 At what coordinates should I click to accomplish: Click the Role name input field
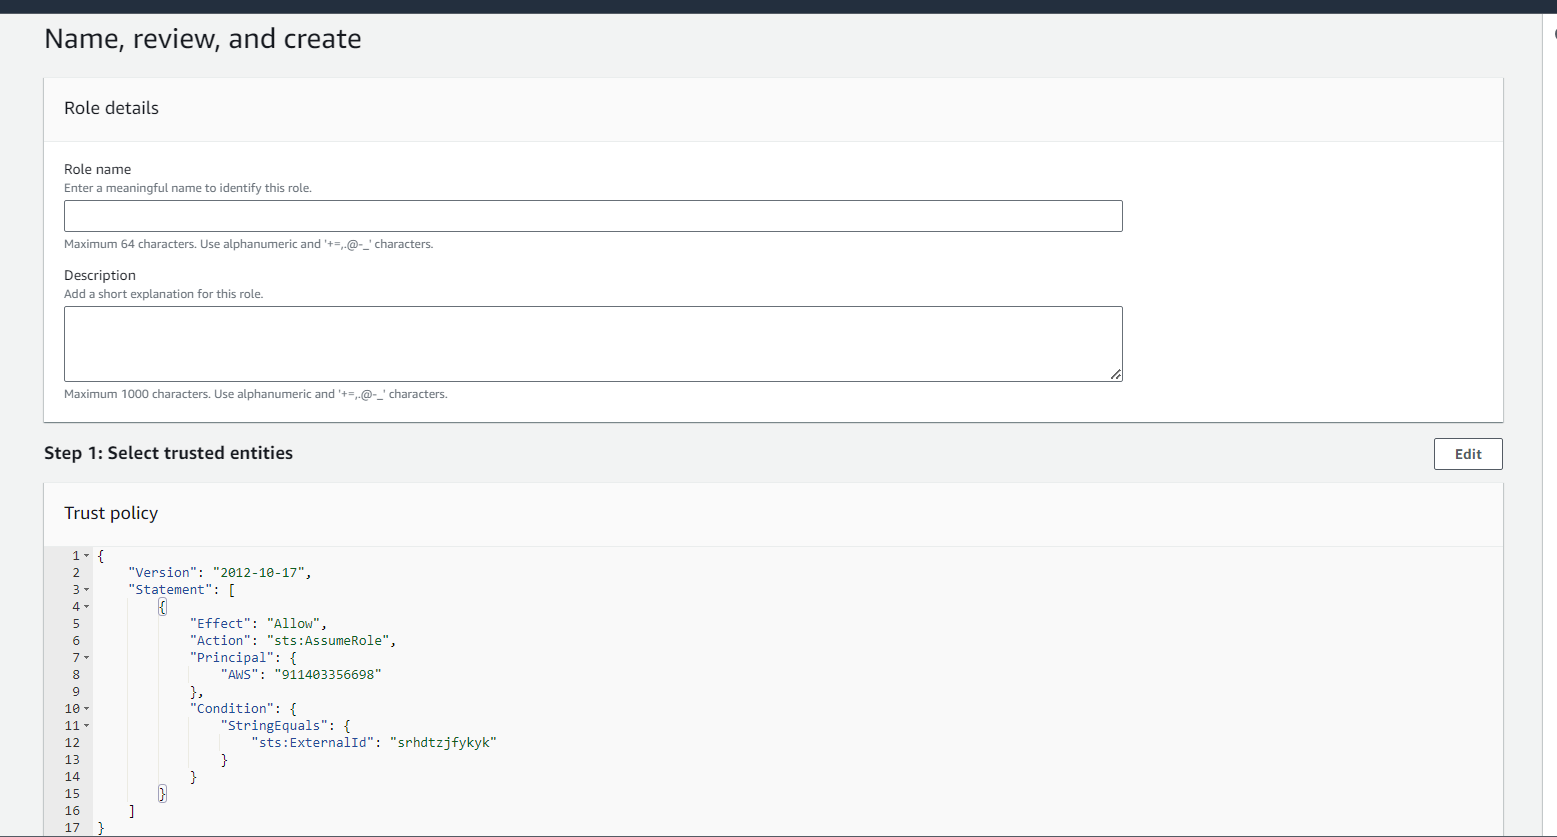pos(592,216)
